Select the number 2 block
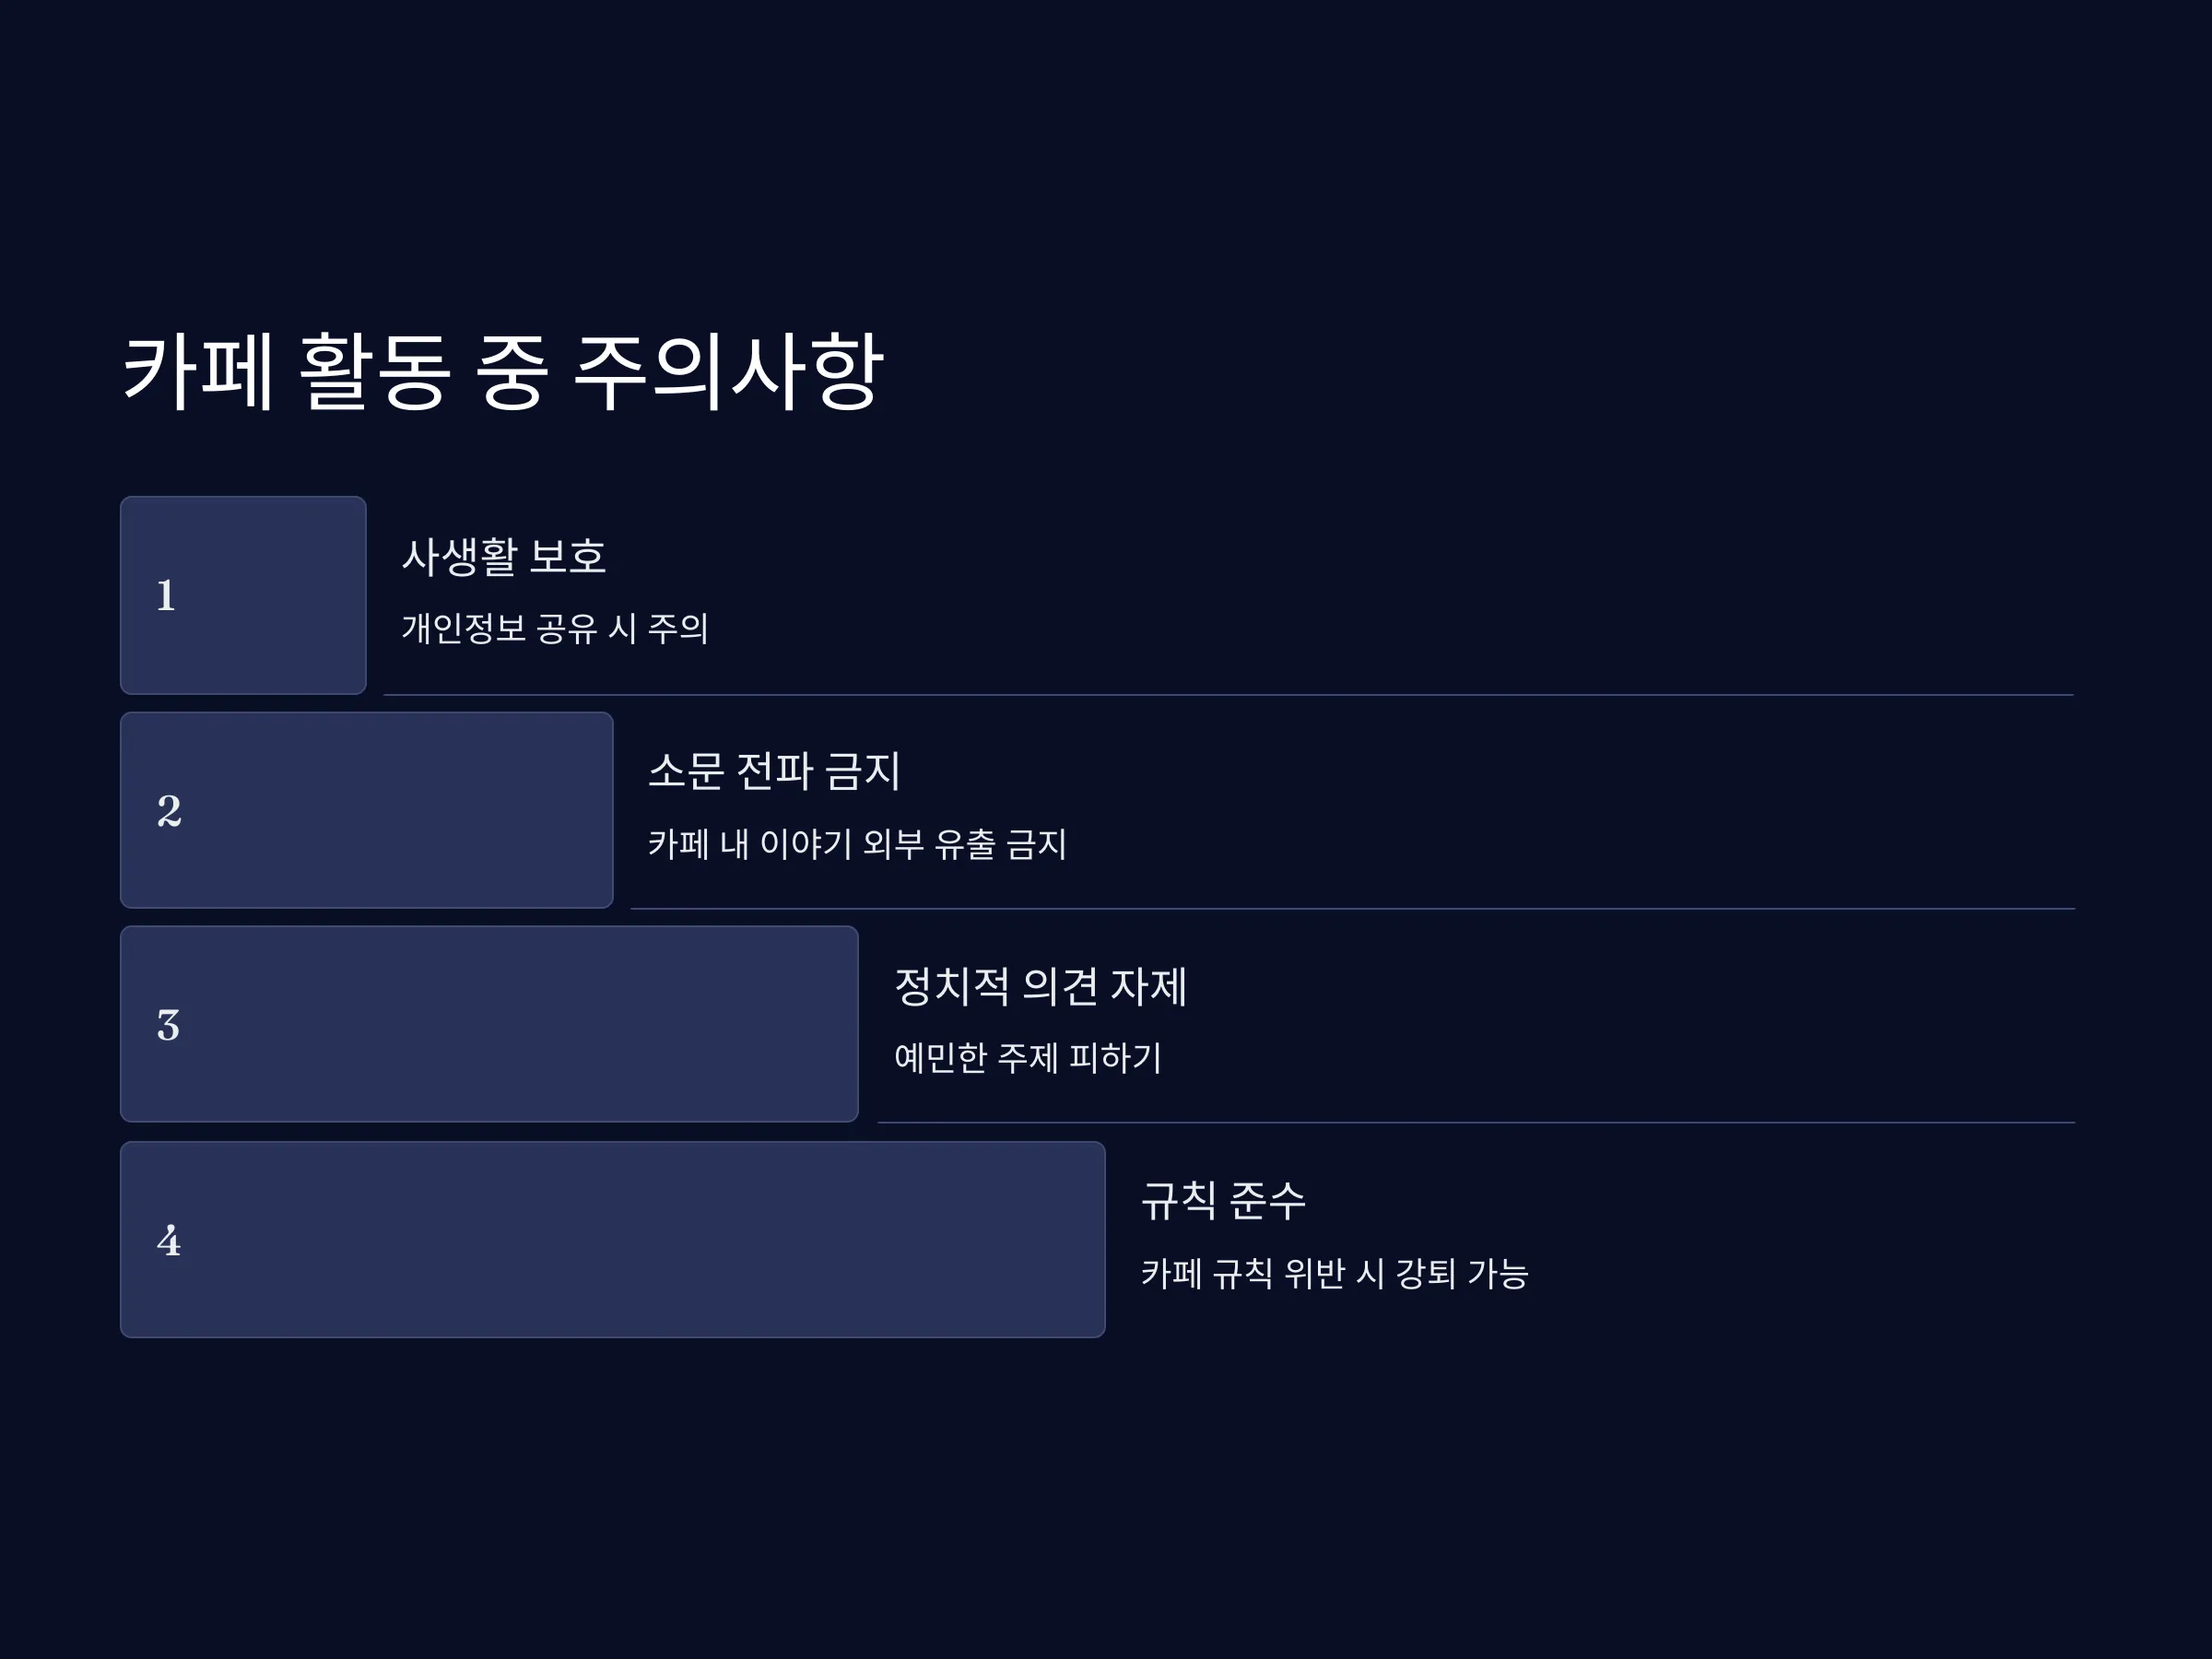Viewport: 2212px width, 1659px height. click(x=366, y=810)
